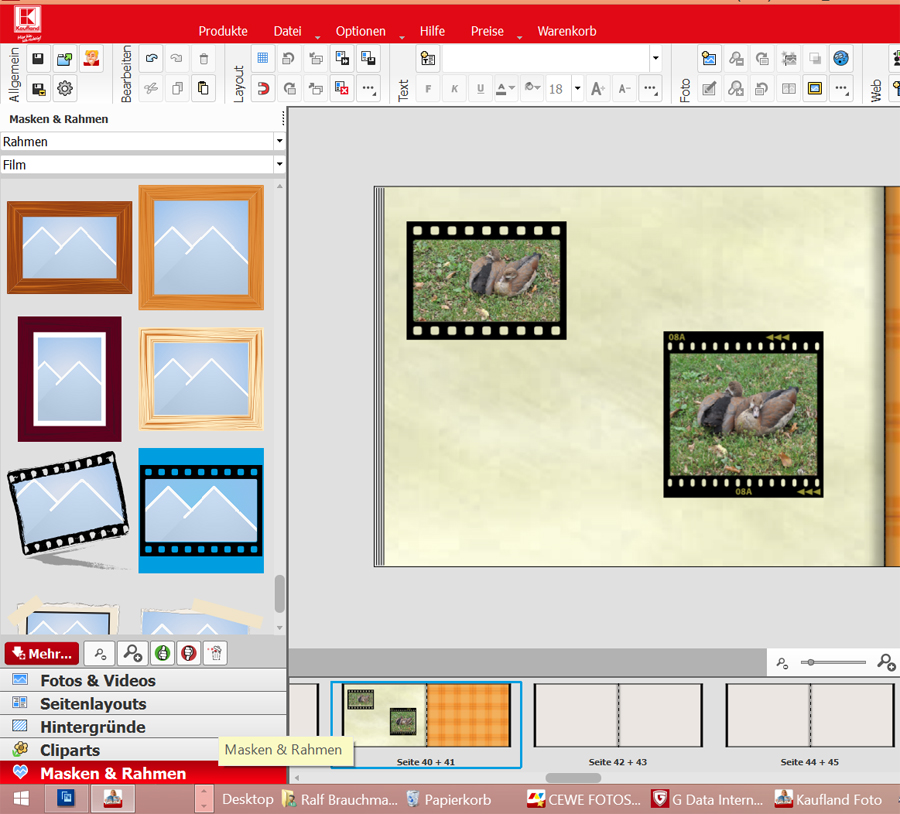Click the paste clipboard icon

(x=204, y=89)
